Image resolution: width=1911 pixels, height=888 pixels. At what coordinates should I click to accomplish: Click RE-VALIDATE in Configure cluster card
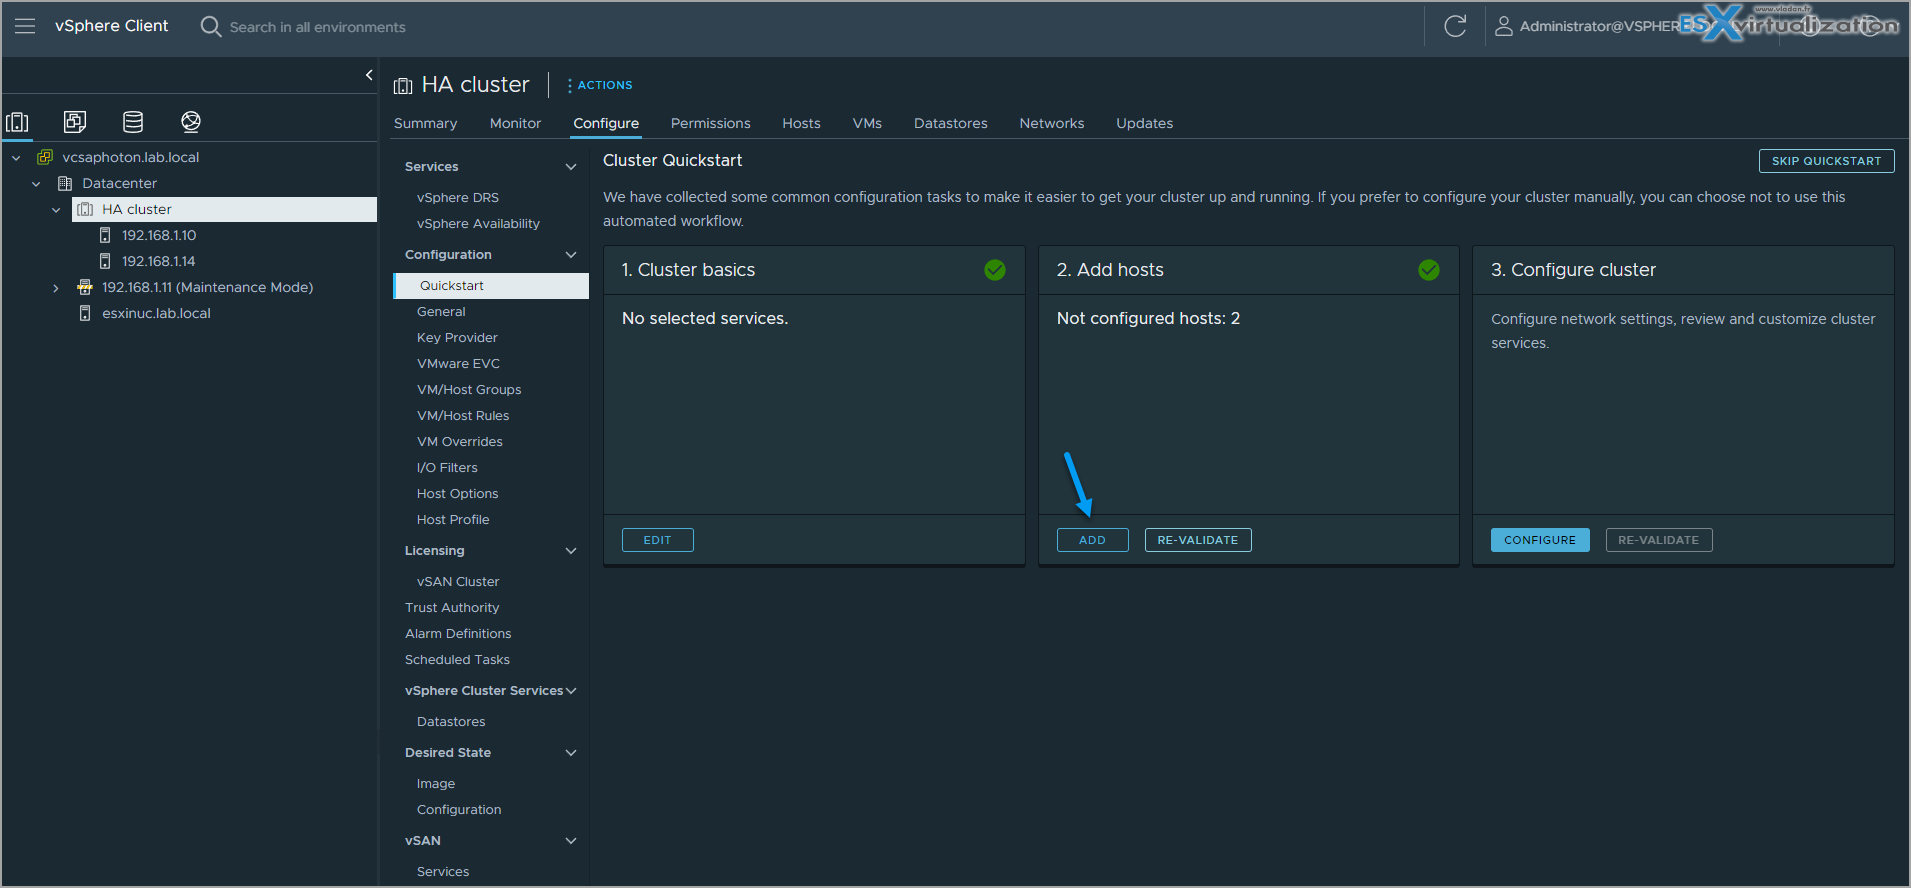[x=1658, y=540]
